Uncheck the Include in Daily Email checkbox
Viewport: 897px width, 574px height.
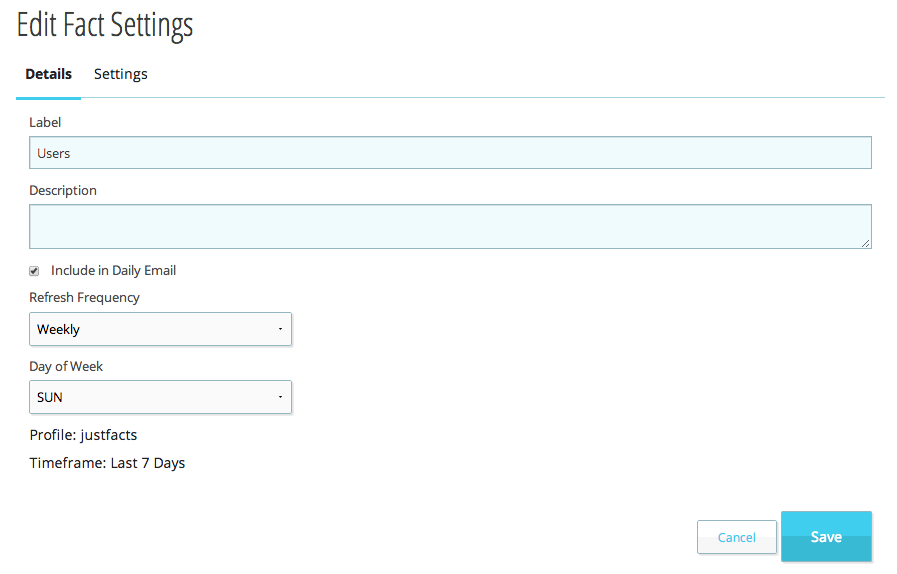(34, 271)
